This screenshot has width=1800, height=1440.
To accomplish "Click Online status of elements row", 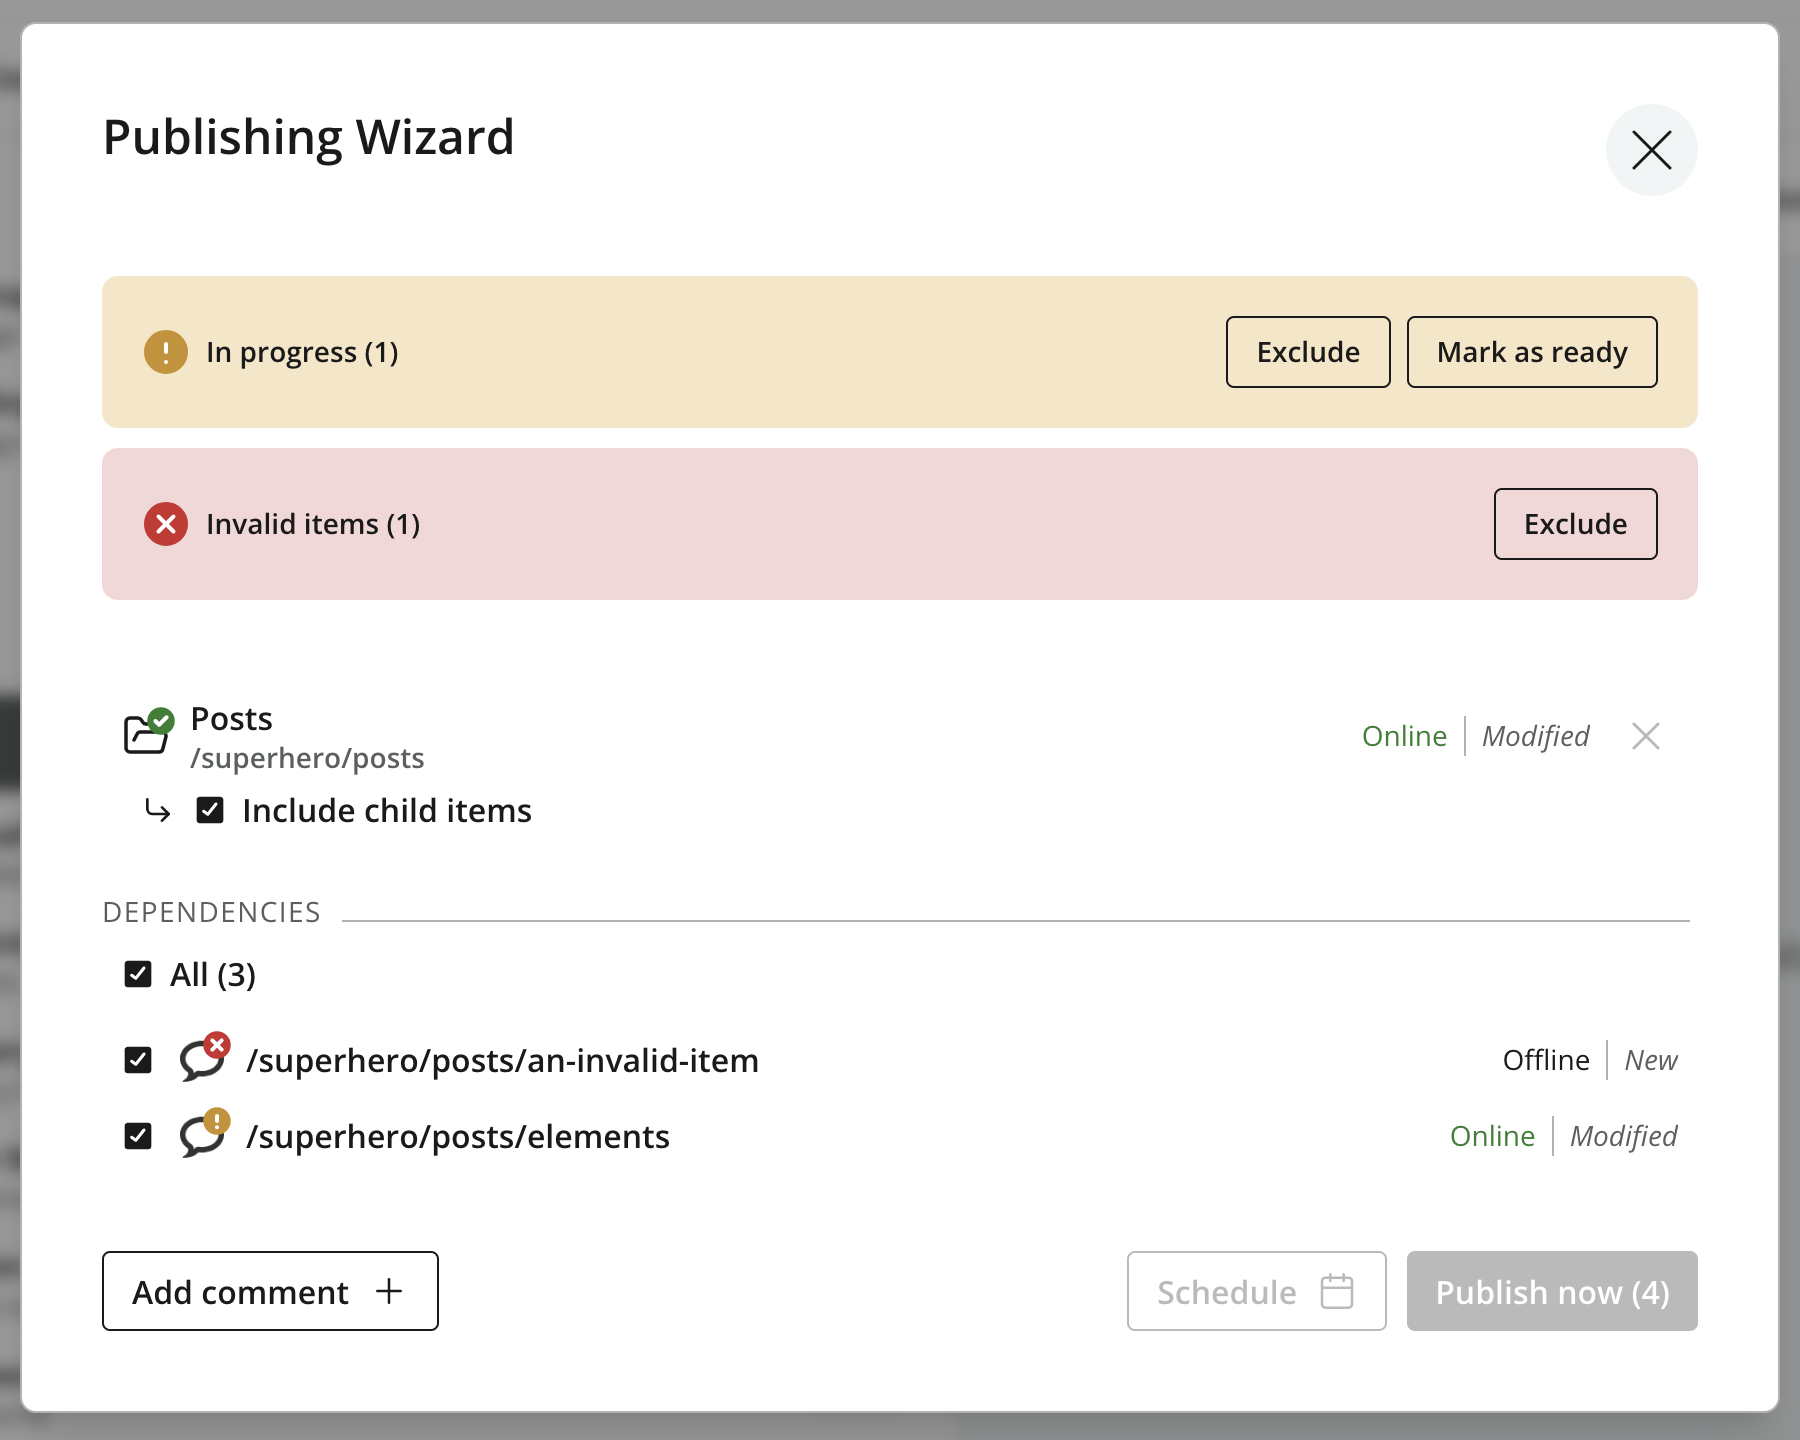I will (1492, 1136).
